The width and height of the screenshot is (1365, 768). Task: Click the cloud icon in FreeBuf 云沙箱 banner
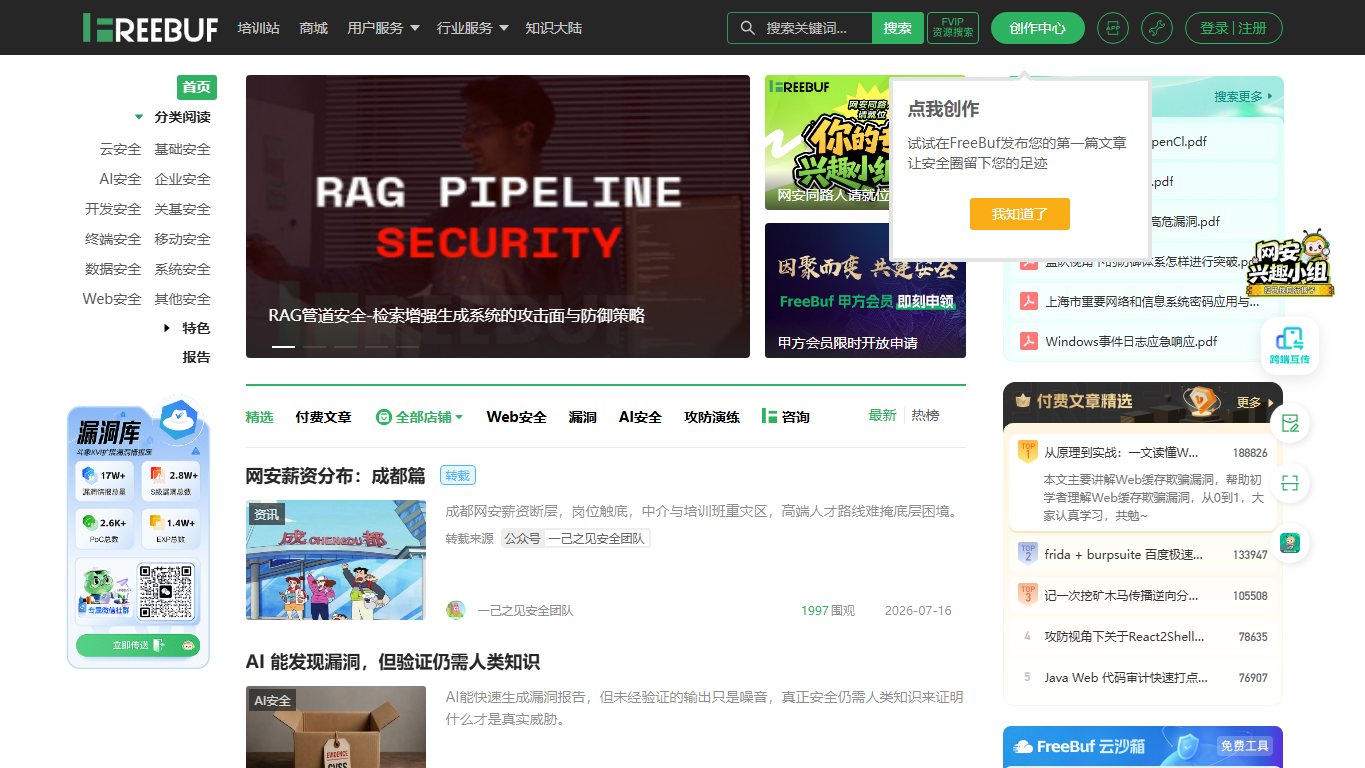tap(1023, 747)
